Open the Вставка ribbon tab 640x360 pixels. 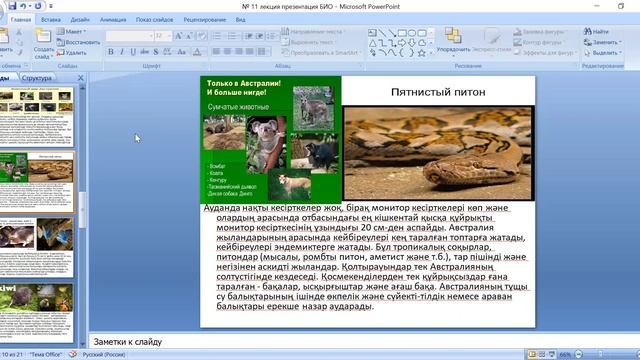click(x=51, y=20)
